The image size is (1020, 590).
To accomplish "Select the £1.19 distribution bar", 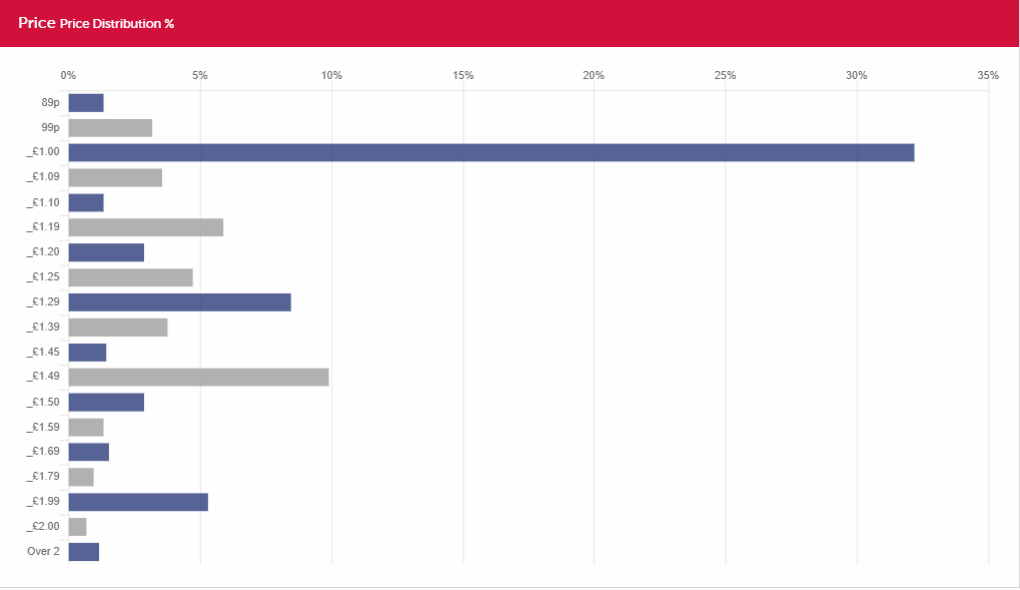I will pyautogui.click(x=146, y=227).
